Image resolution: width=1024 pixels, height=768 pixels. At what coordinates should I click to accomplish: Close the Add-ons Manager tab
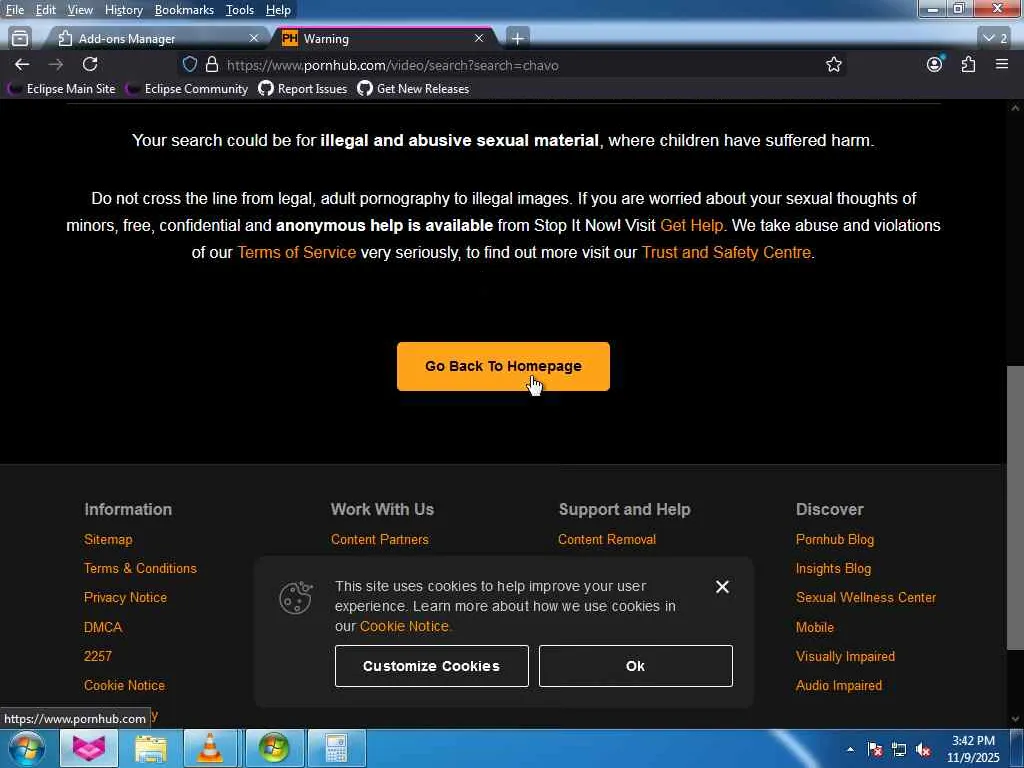point(254,39)
